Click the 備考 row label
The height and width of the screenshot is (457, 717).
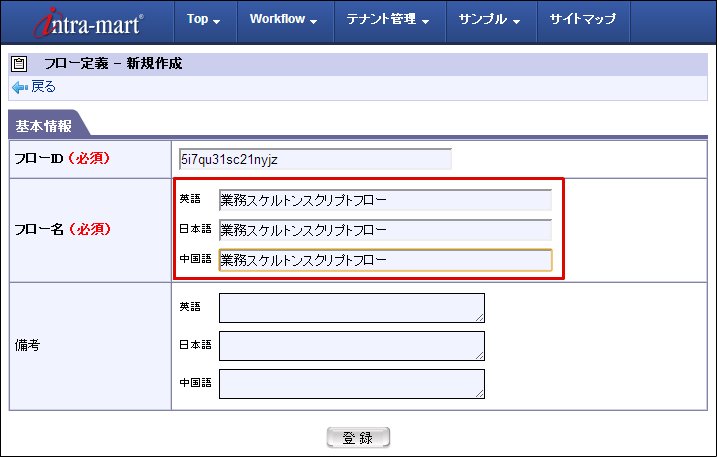point(27,345)
